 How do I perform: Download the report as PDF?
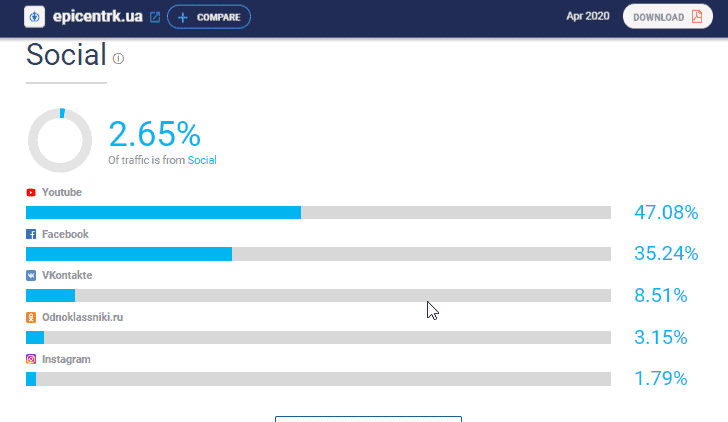tap(668, 17)
